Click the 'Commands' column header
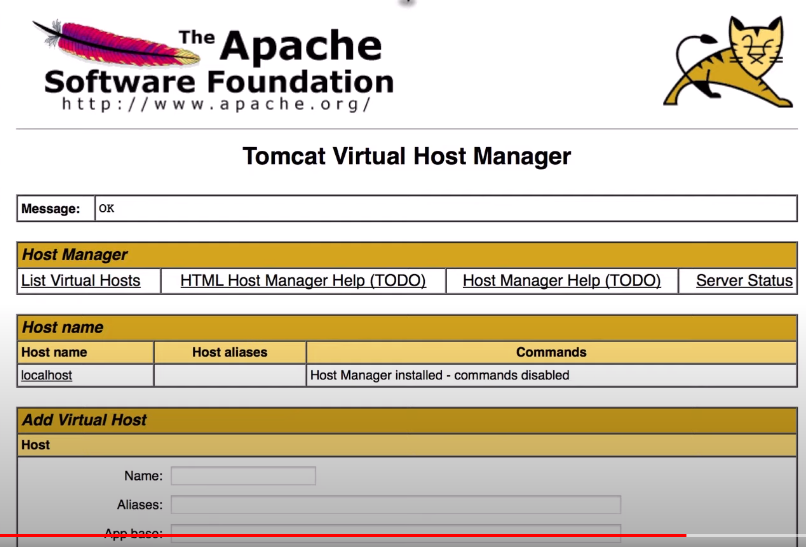 pos(551,352)
